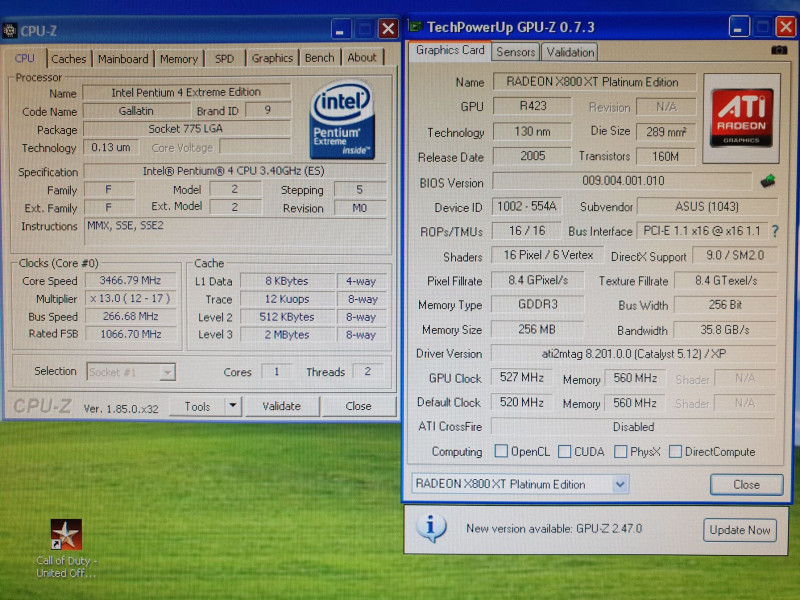The image size is (800, 600).
Task: Minimize the GPU-Z window
Action: (738, 27)
